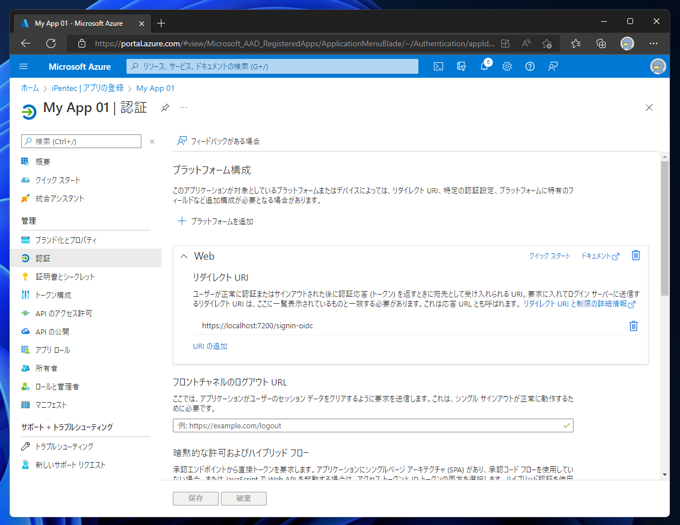Close the My App 01 browser tab

(x=141, y=23)
